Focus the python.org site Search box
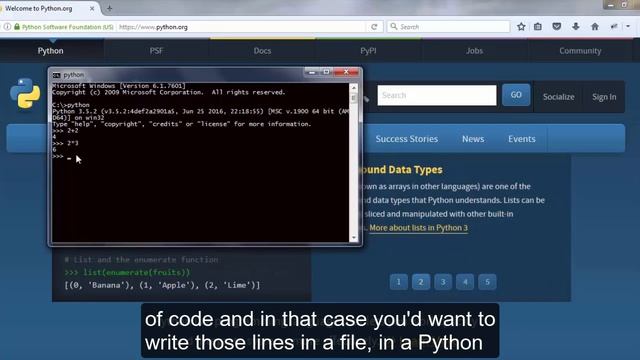Screen dimensions: 640x360 tap(437, 96)
